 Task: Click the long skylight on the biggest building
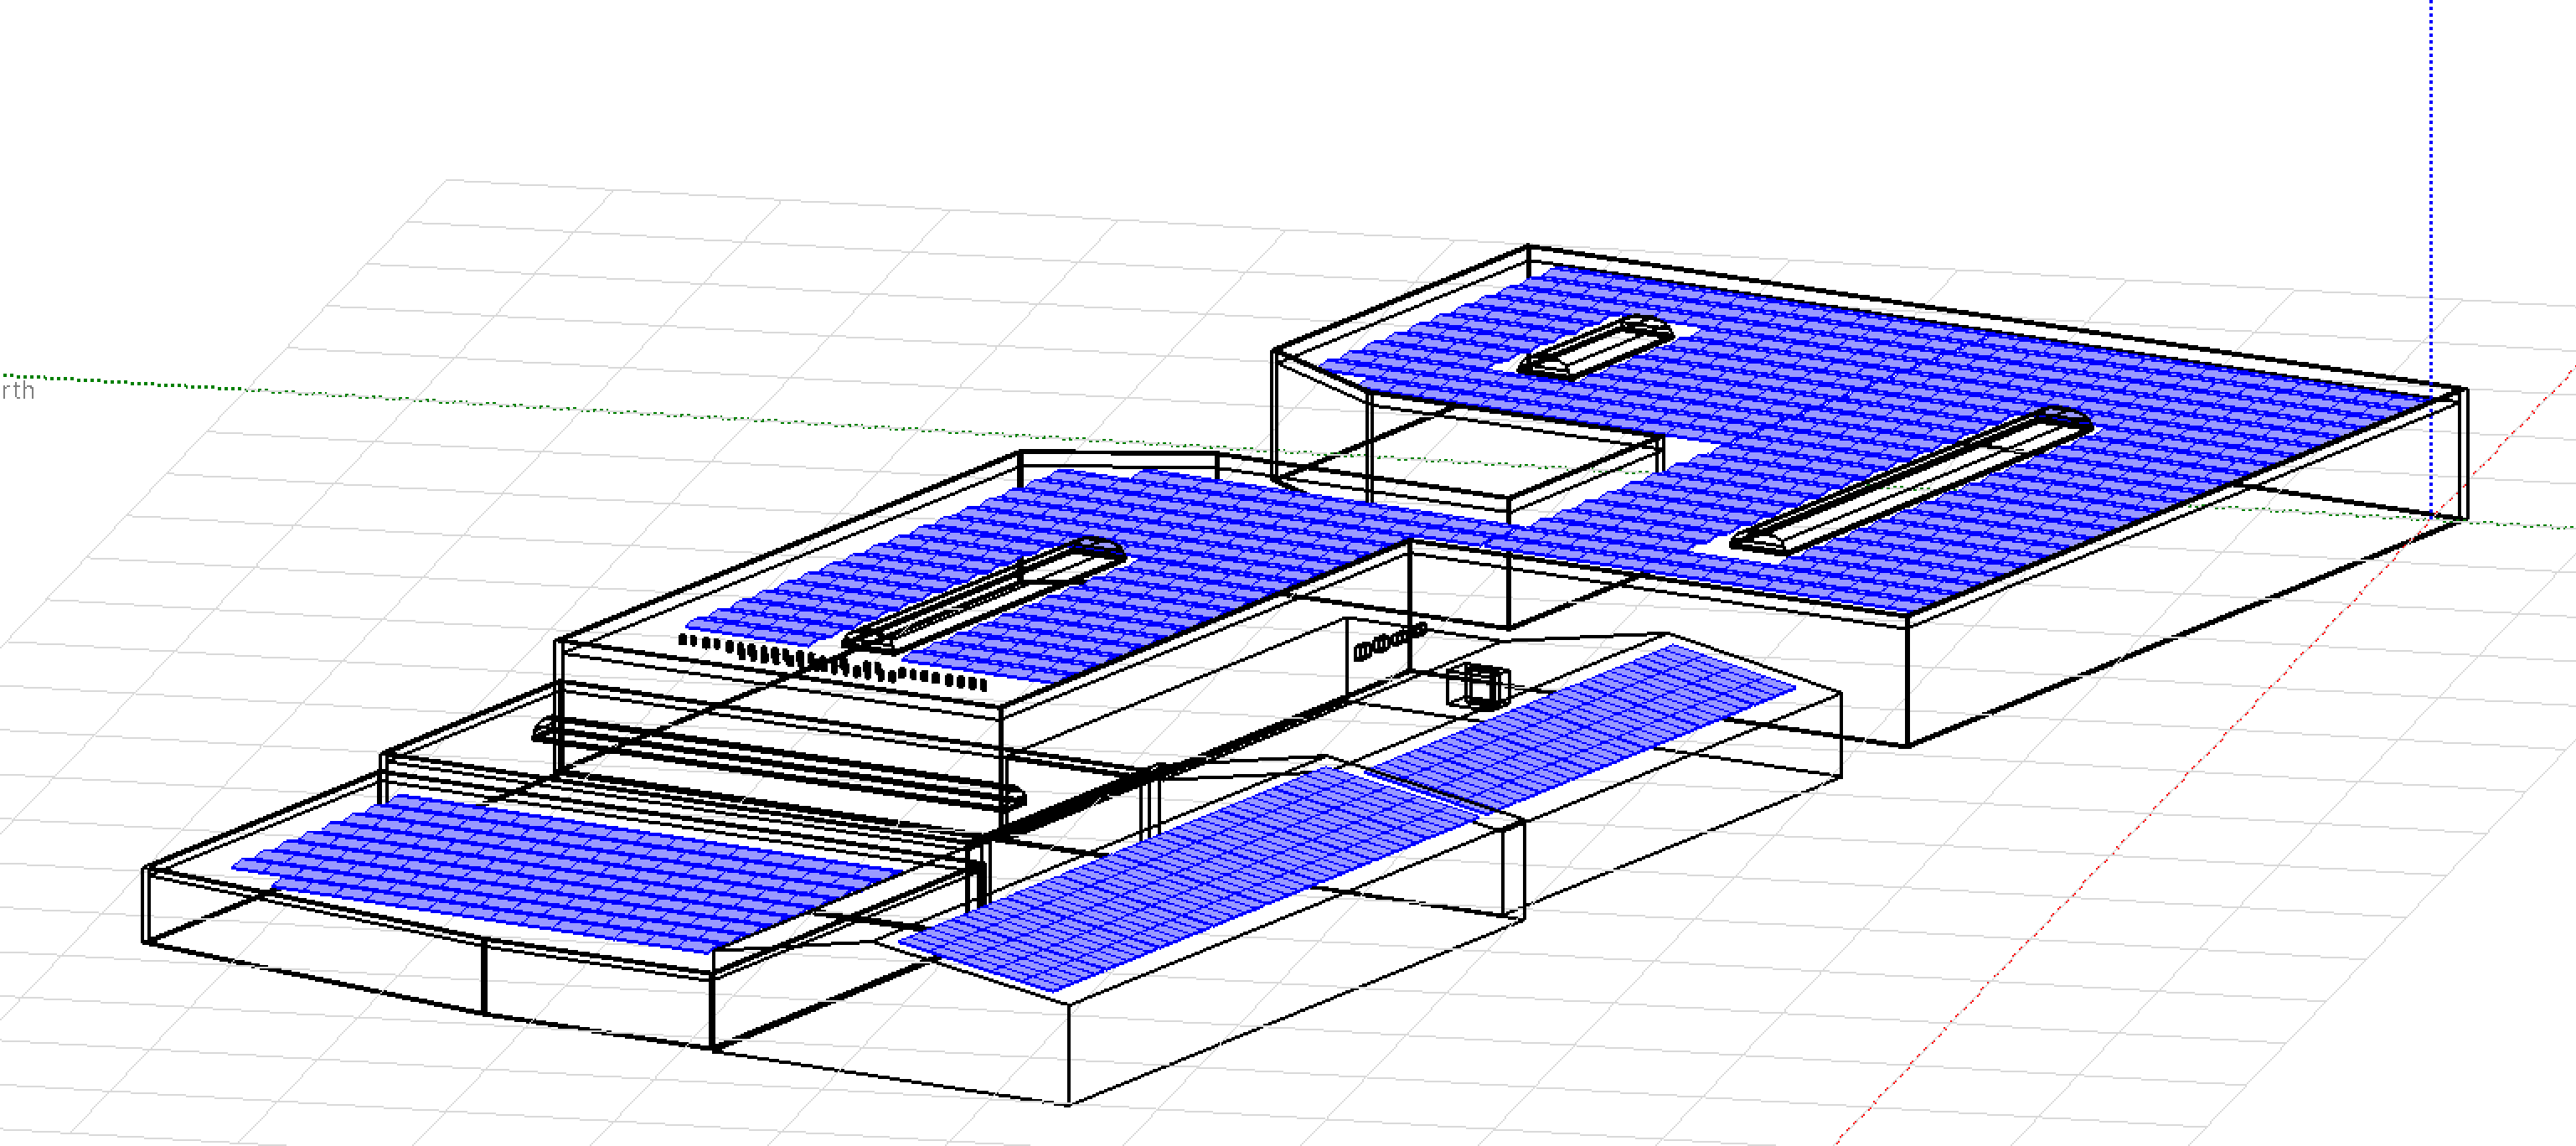pos(1910,479)
